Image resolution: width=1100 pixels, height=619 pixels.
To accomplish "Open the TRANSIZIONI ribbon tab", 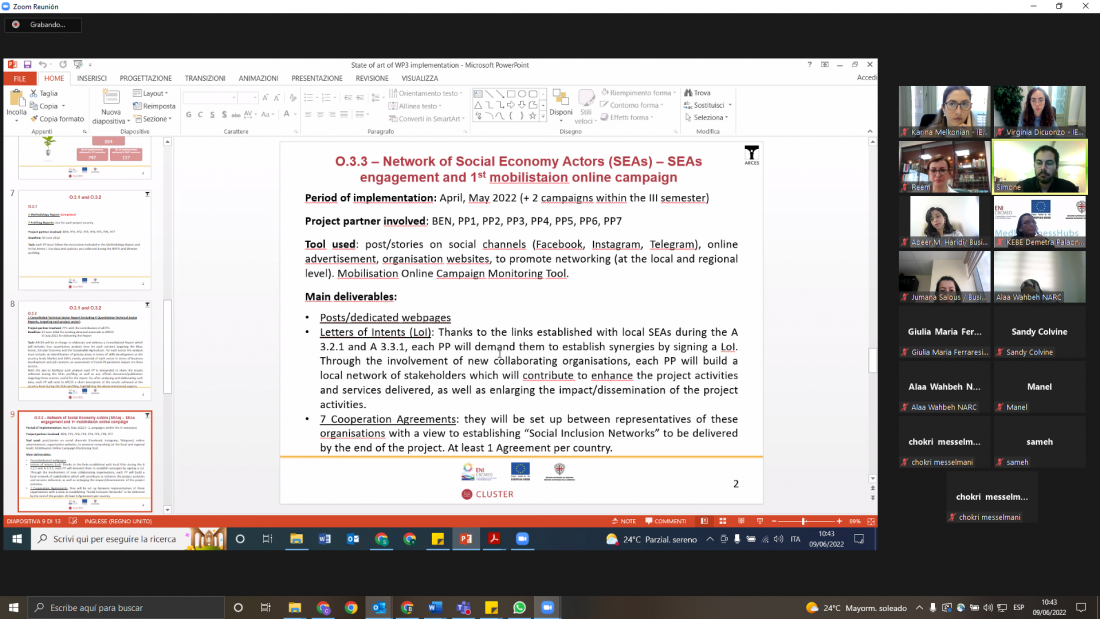I will (x=205, y=78).
